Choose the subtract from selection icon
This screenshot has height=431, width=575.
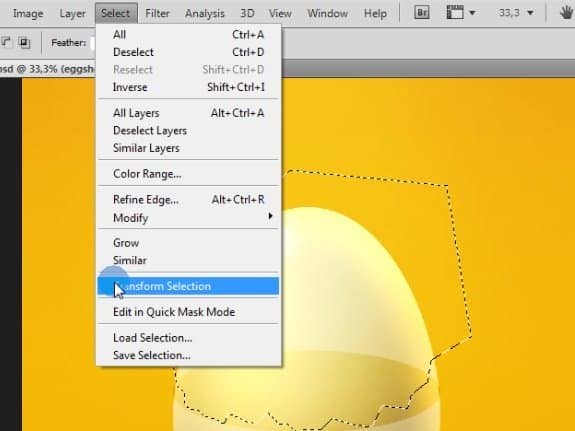[5, 43]
